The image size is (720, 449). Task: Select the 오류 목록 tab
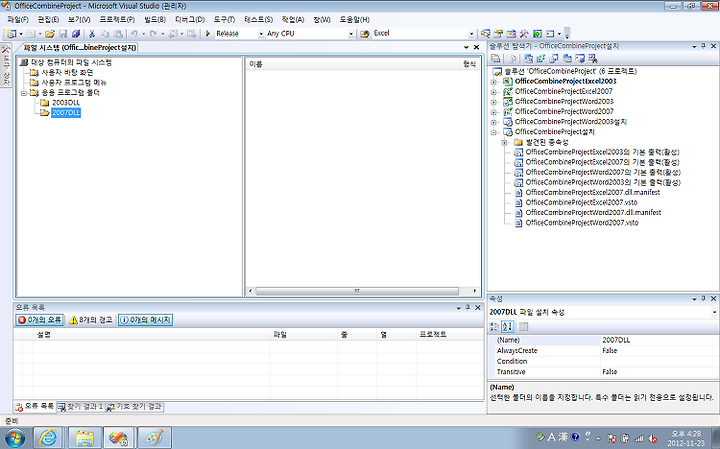35,406
